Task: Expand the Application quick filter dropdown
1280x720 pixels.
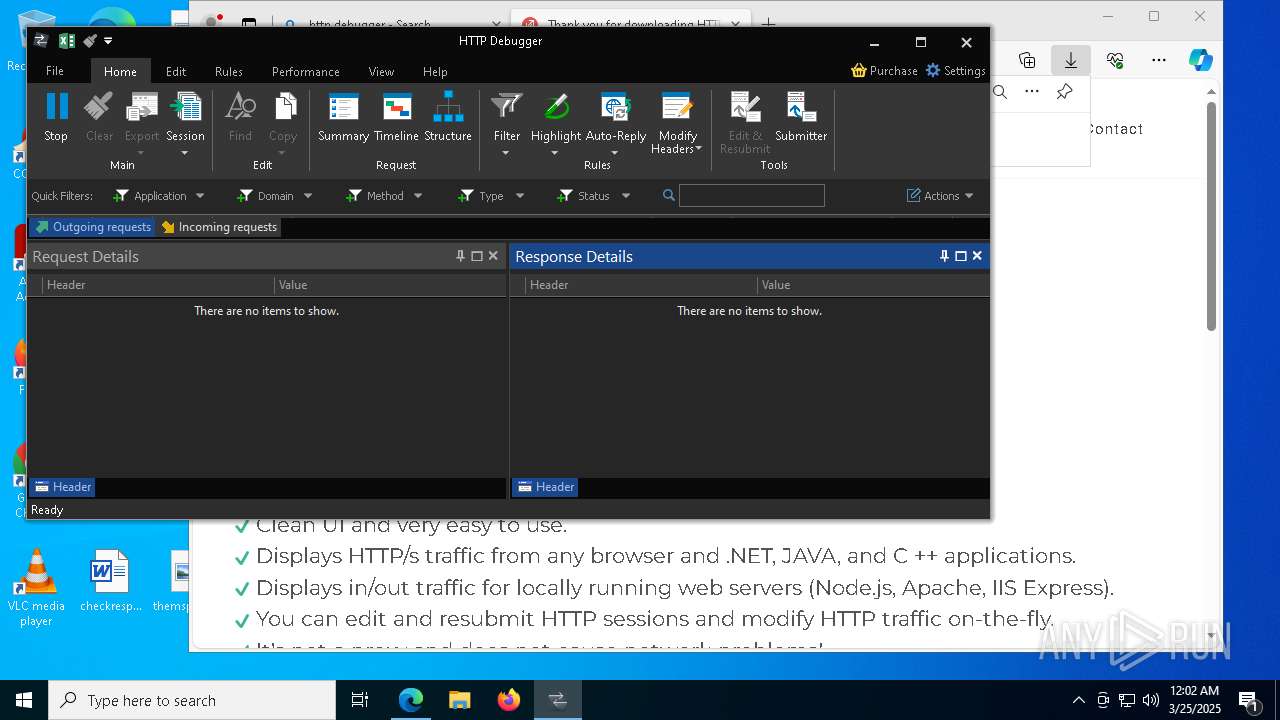Action: coord(200,196)
